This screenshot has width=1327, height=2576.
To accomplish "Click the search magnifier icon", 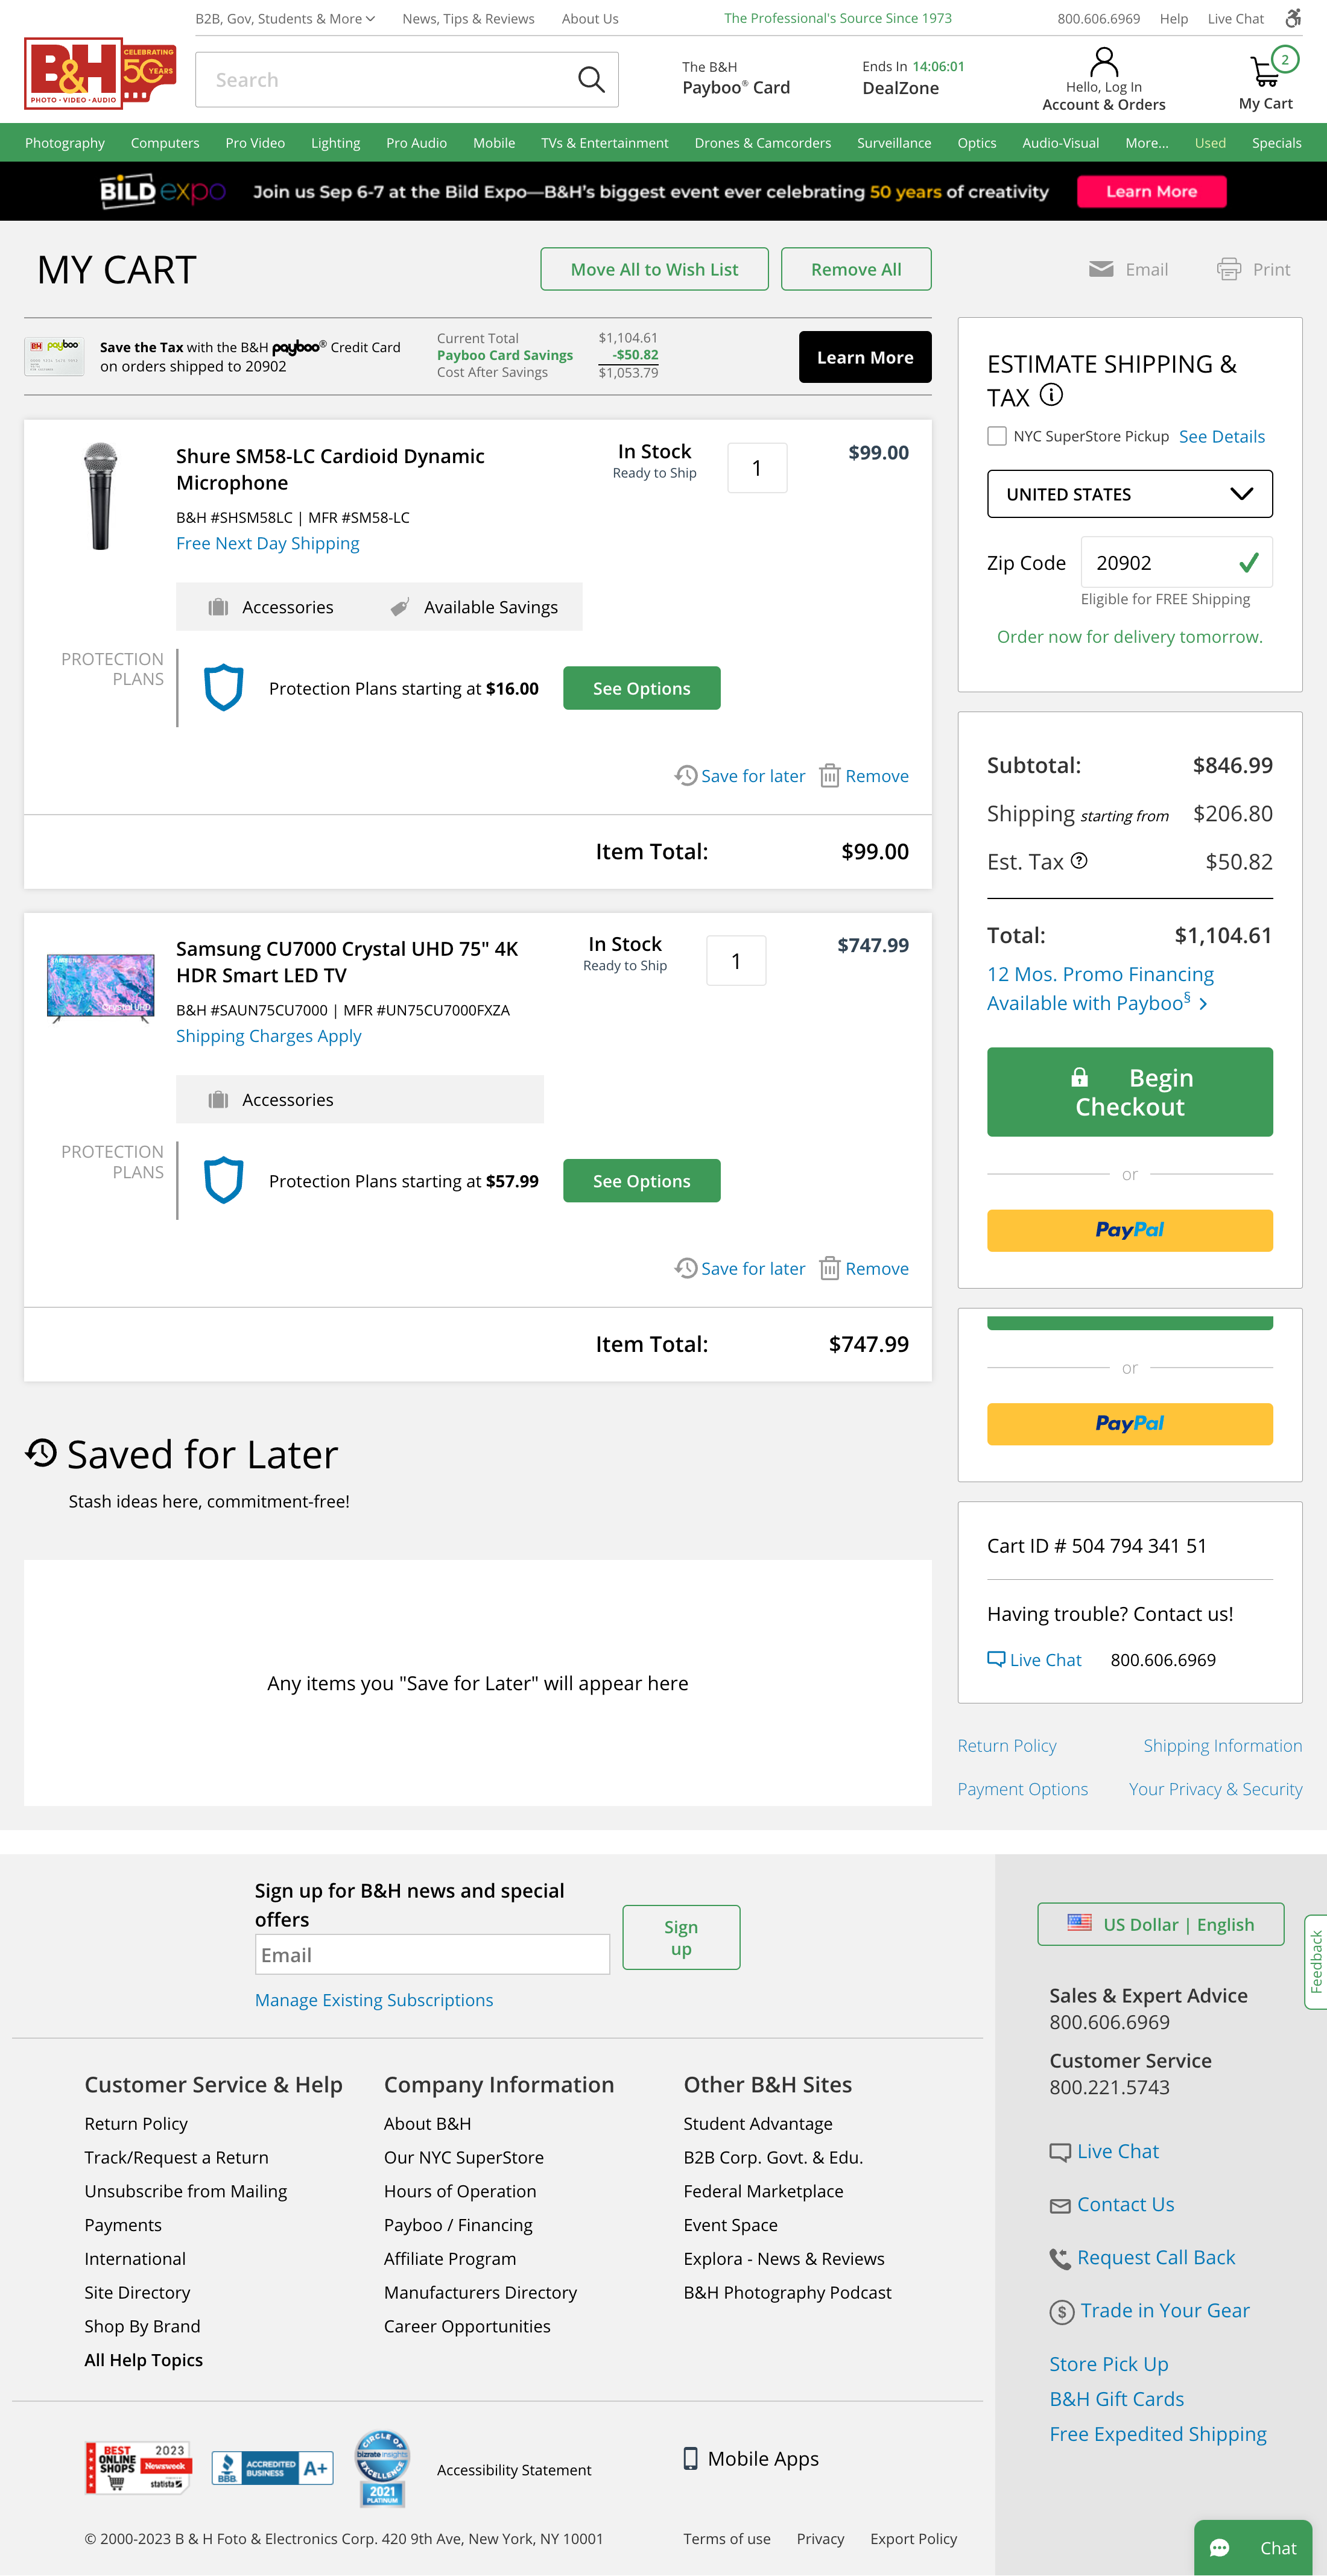I will [x=591, y=80].
